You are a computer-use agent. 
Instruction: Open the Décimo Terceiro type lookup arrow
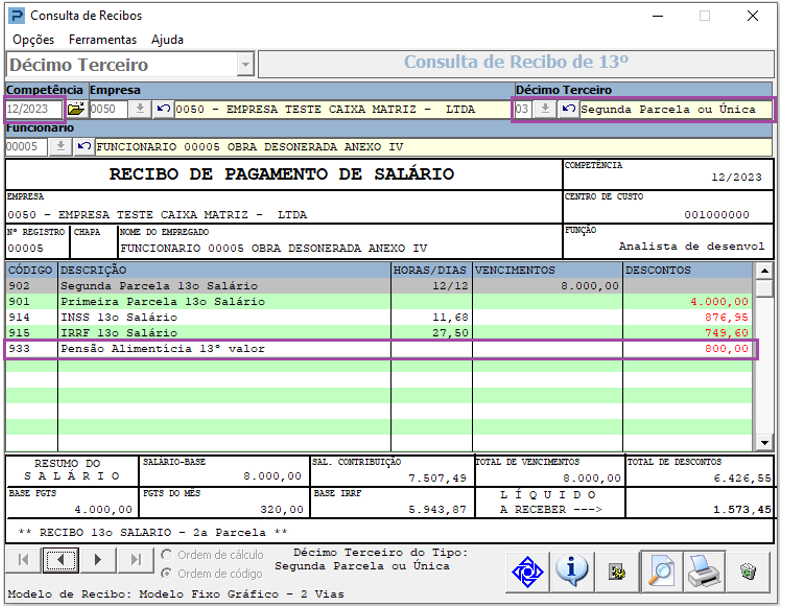pos(545,109)
